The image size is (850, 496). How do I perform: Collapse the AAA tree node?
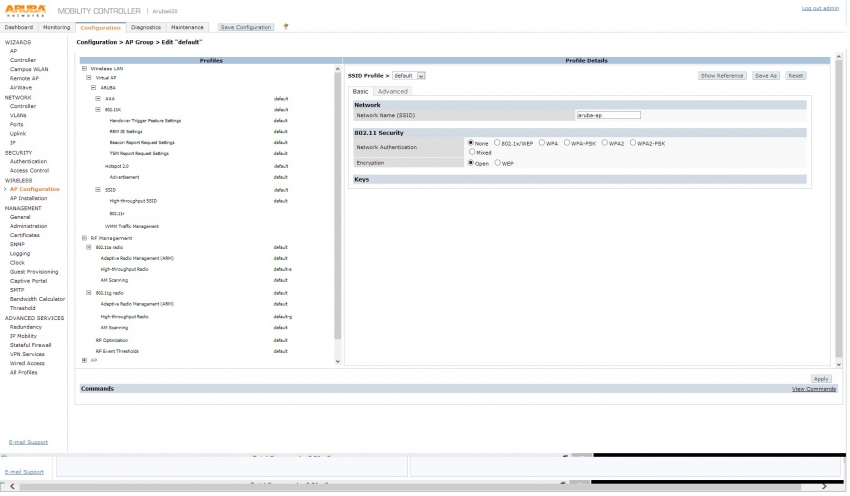[98, 99]
